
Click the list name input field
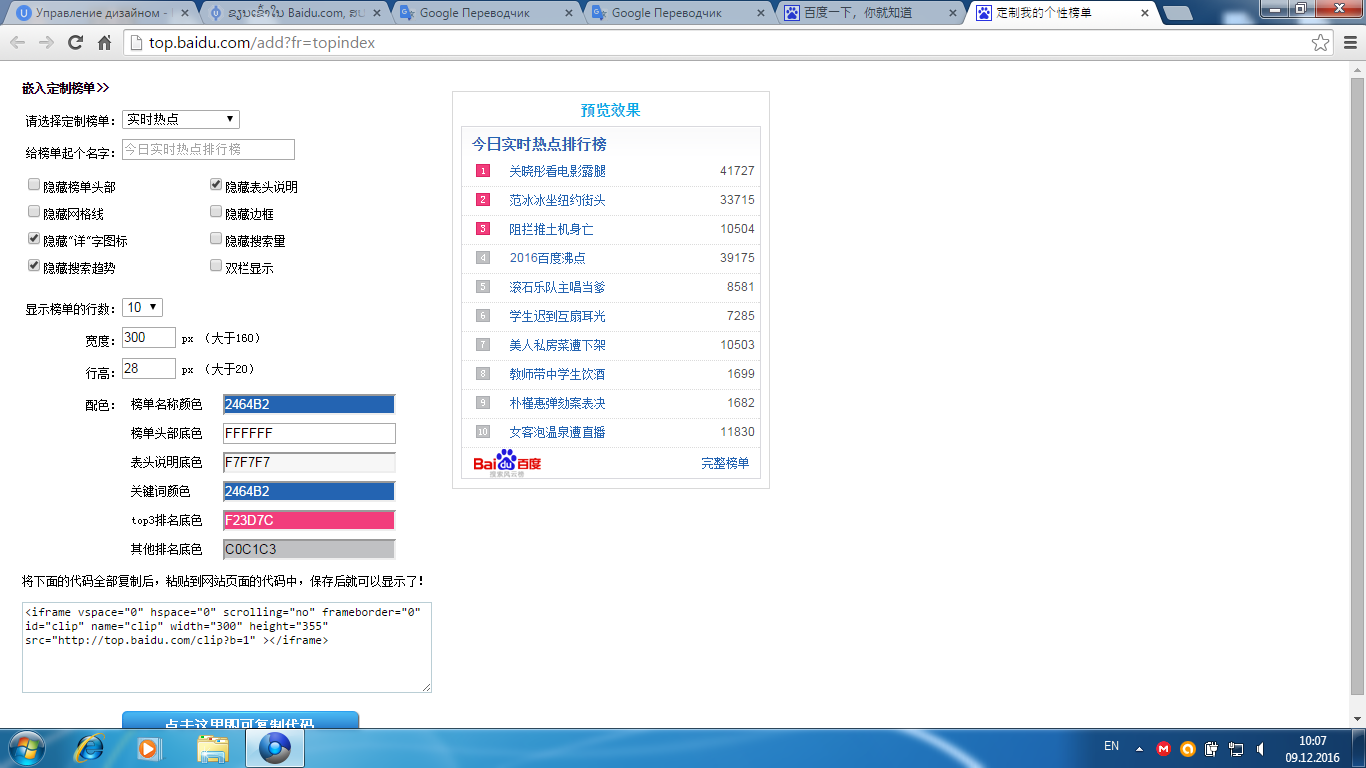point(208,149)
